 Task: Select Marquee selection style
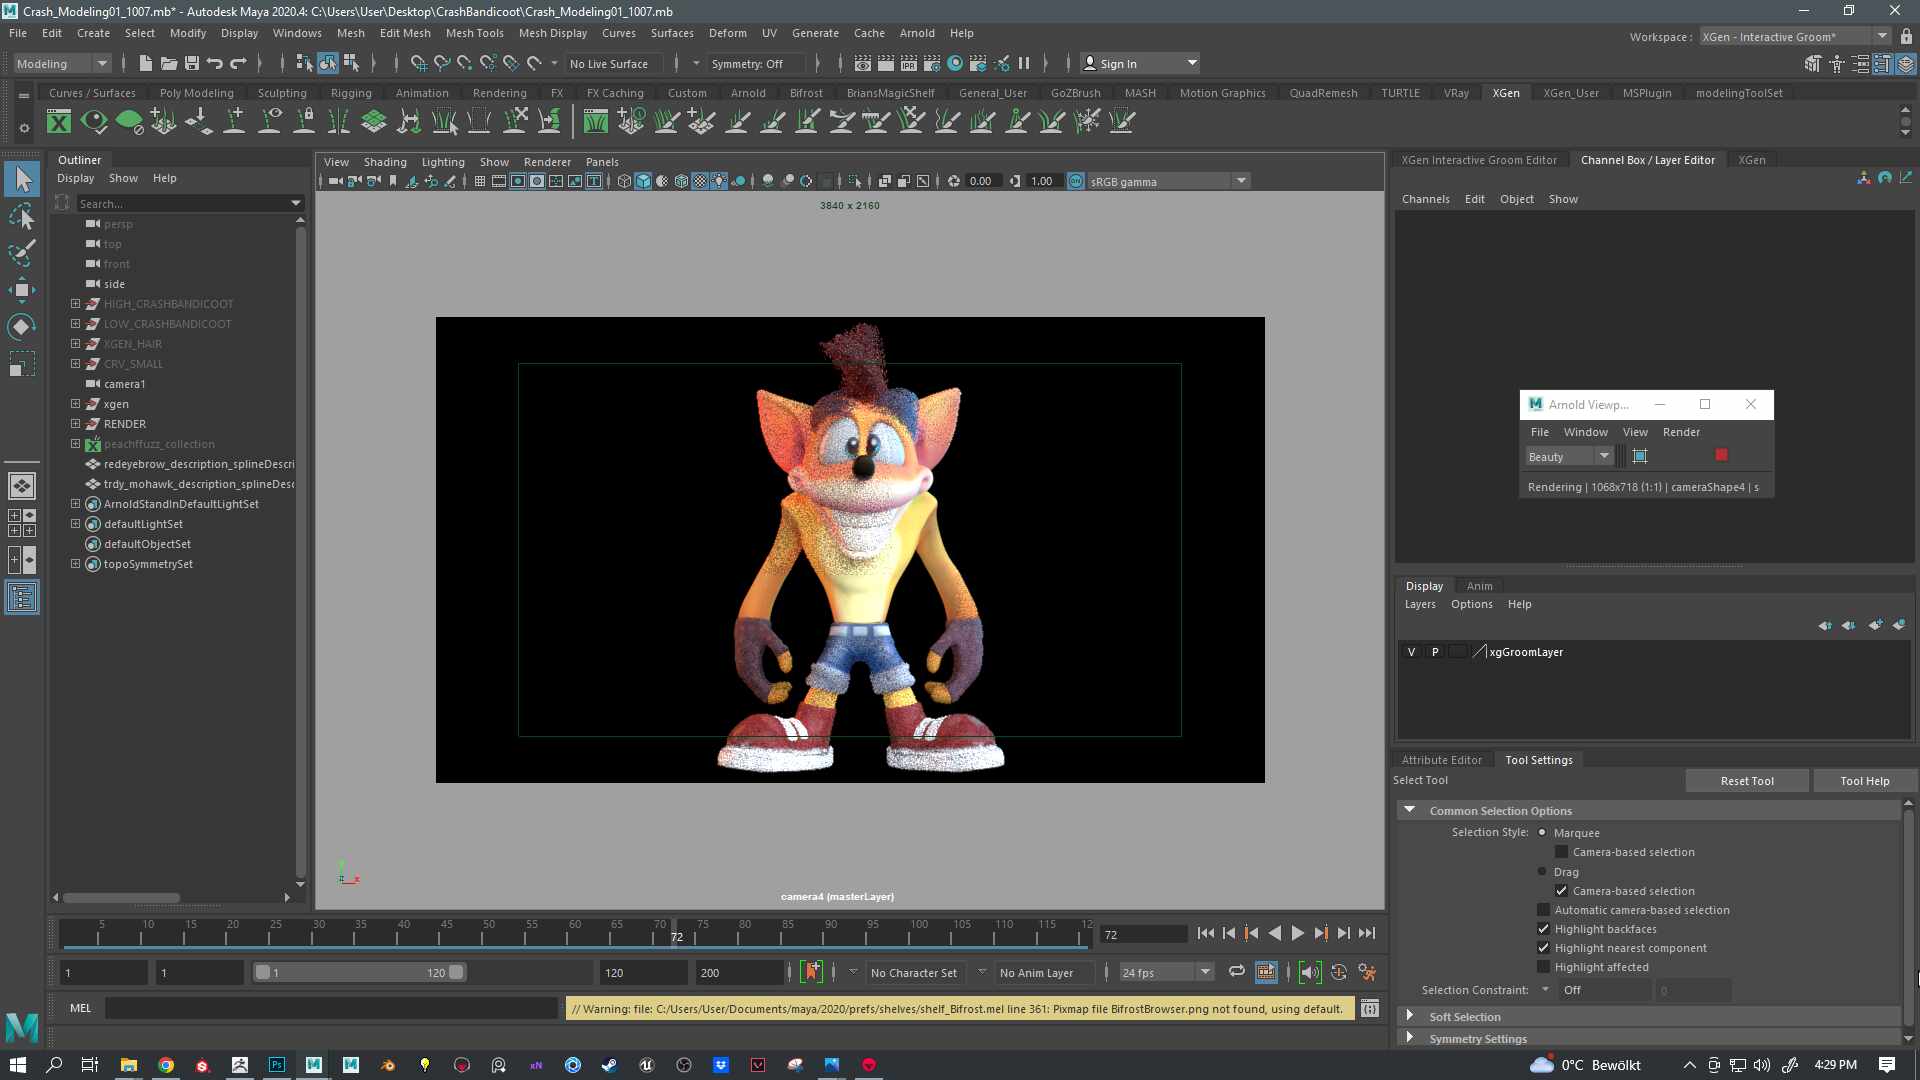[x=1542, y=832]
